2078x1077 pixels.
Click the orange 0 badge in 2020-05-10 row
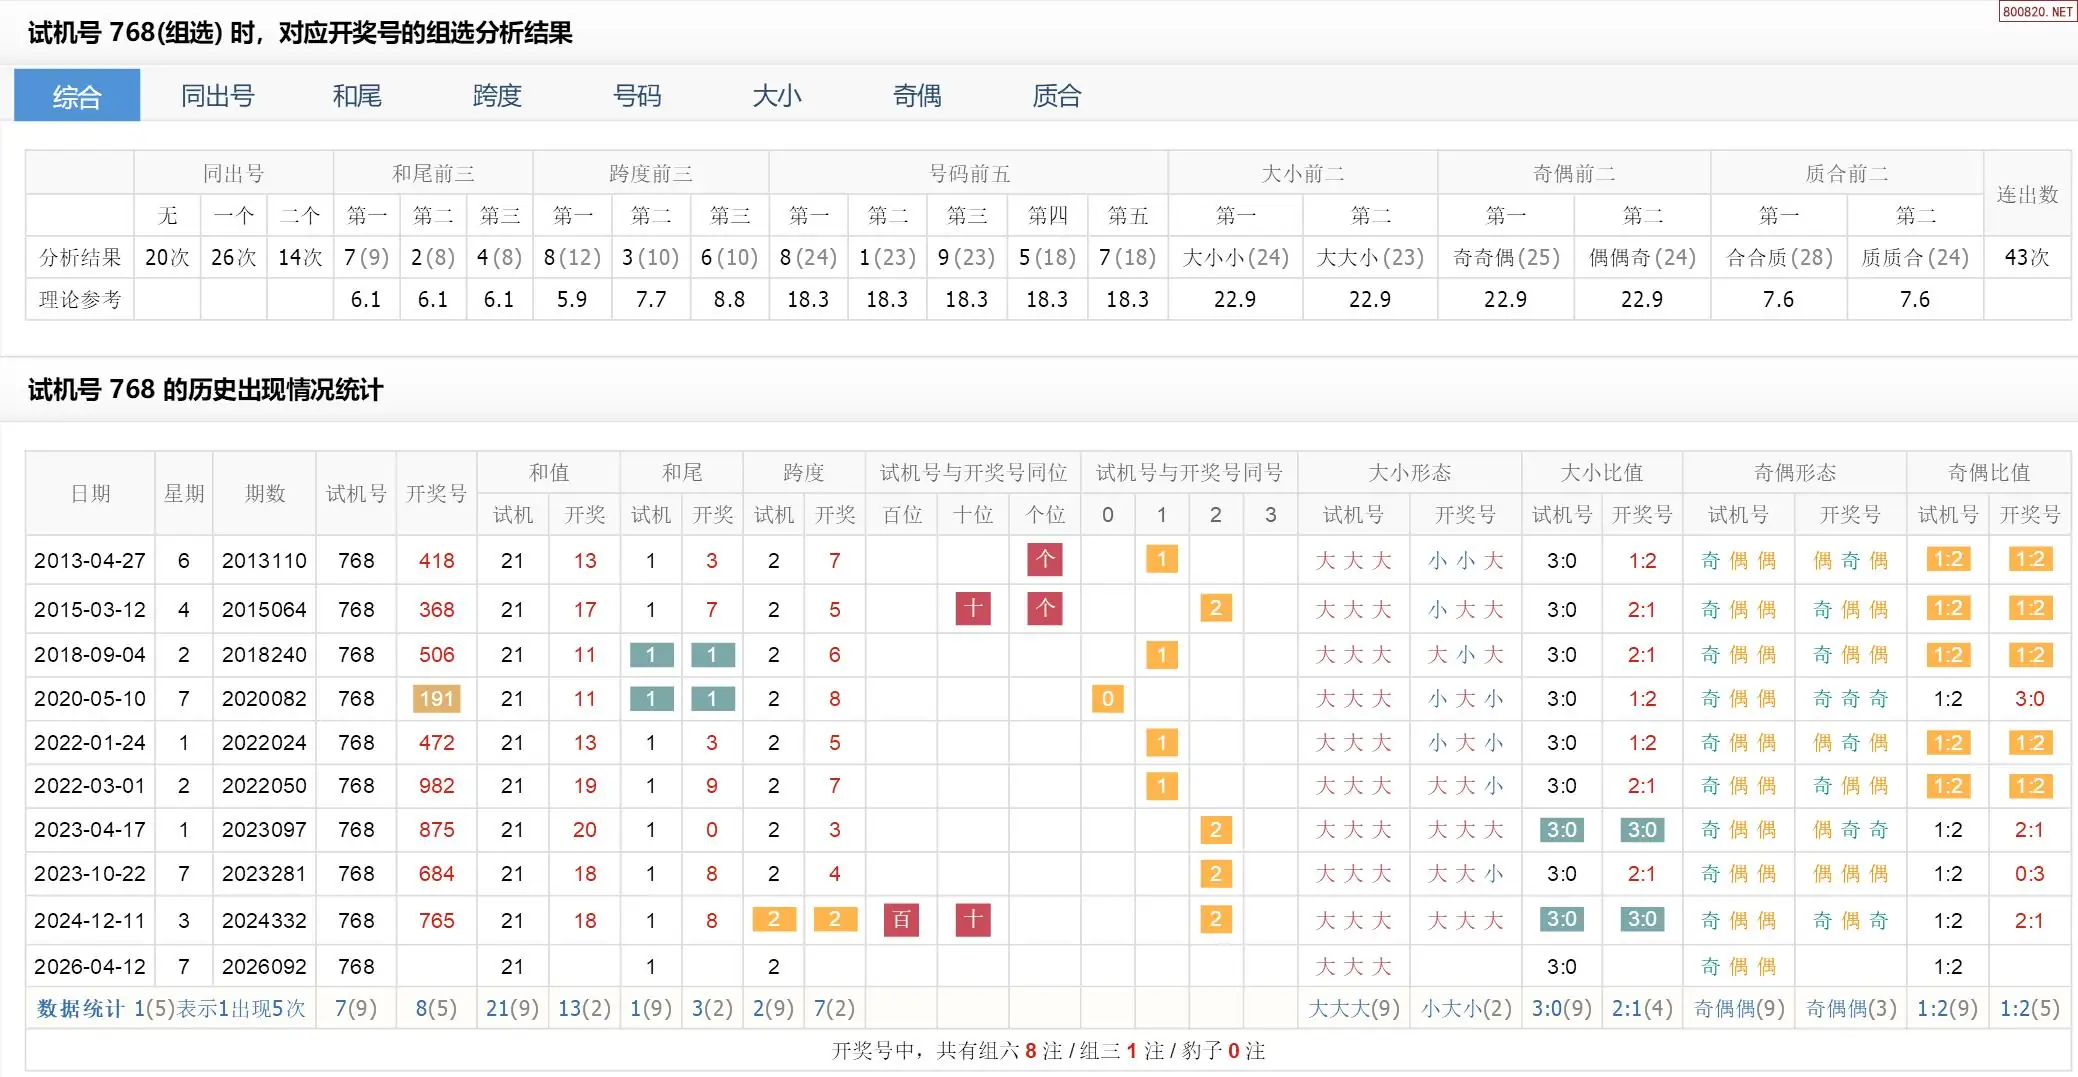click(x=1107, y=699)
